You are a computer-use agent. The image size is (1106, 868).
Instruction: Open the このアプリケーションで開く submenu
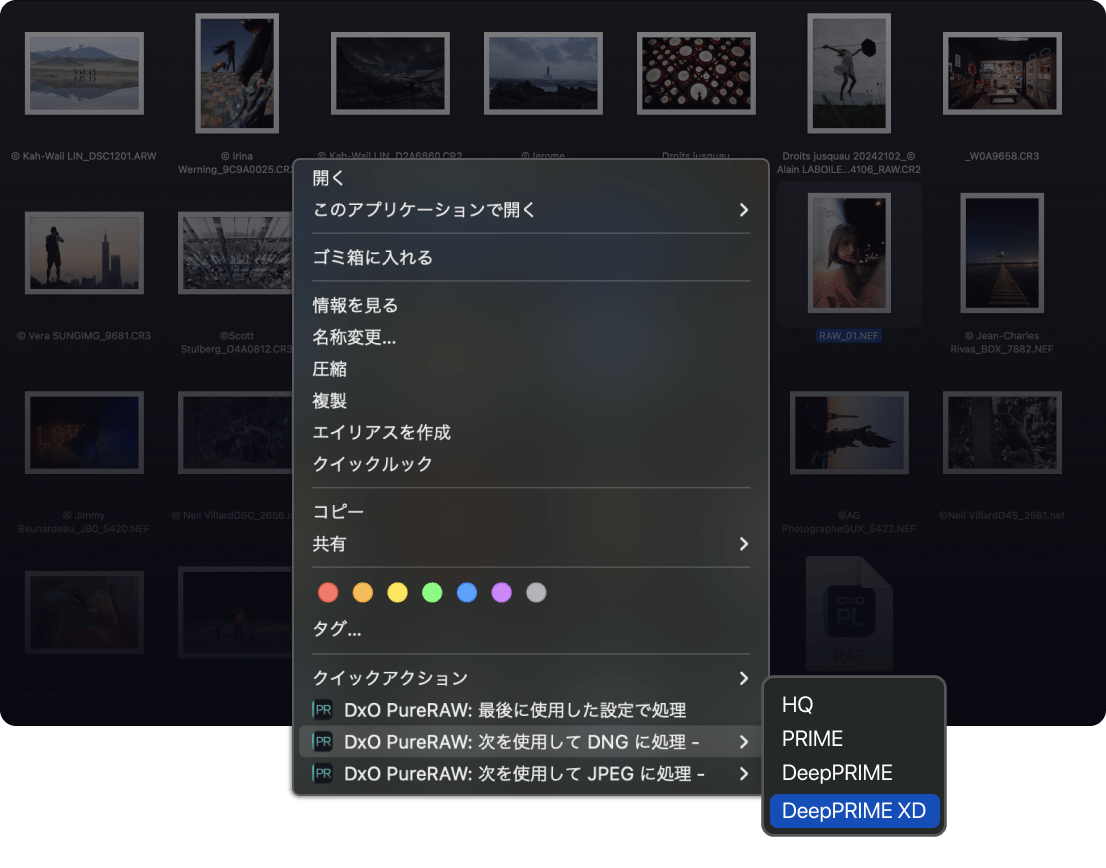coord(530,209)
